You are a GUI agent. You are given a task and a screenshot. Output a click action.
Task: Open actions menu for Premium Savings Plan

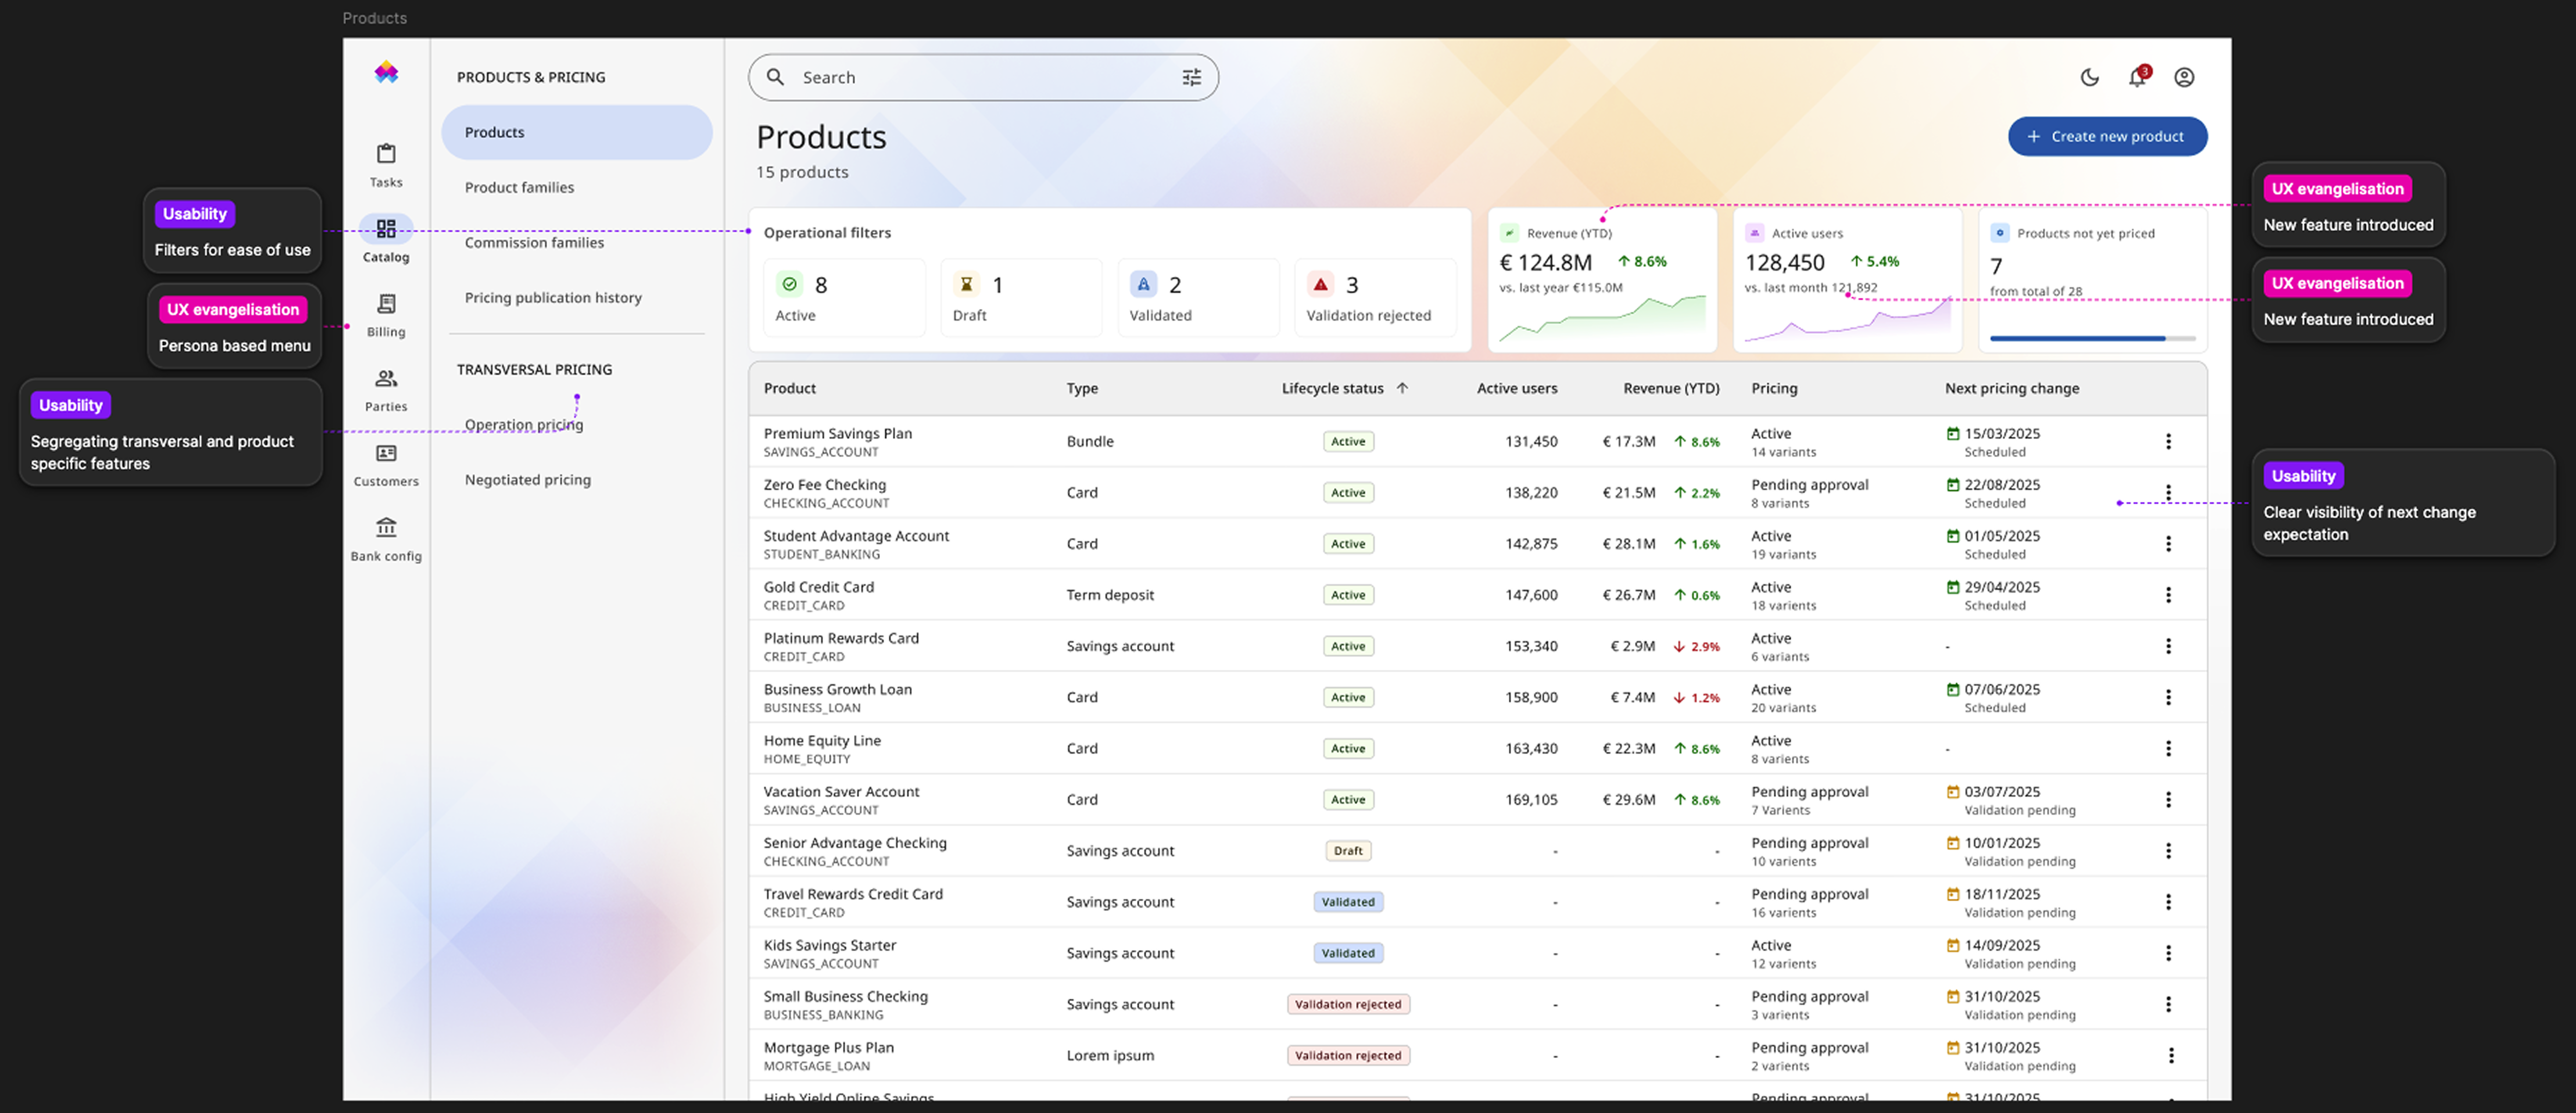click(2168, 441)
